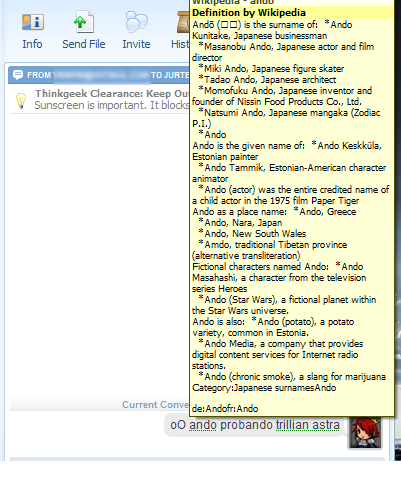This screenshot has height=480, width=401.
Task: Click the red-haired avatar thumbnail
Action: (x=365, y=432)
